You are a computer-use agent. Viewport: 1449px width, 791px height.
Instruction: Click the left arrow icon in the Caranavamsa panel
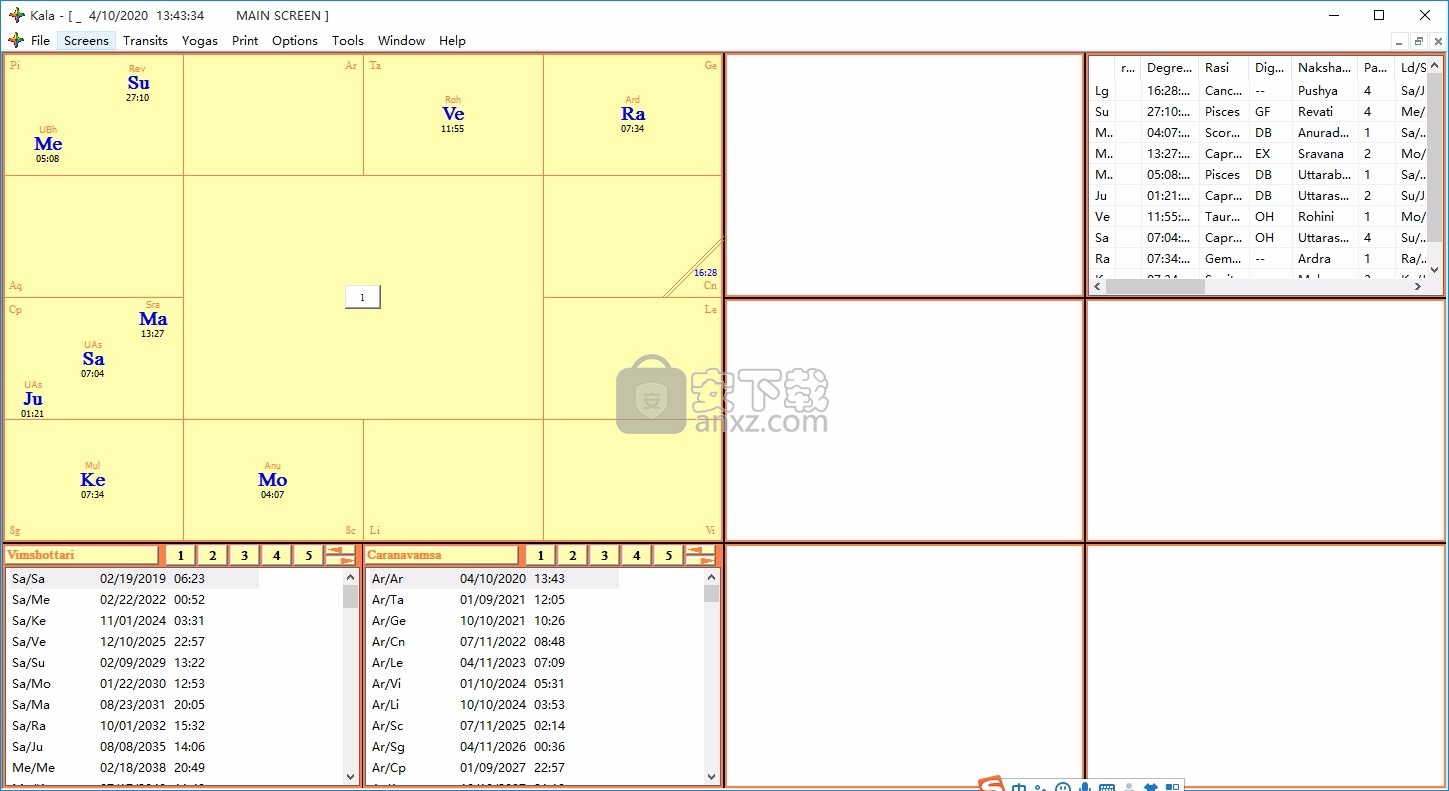700,550
